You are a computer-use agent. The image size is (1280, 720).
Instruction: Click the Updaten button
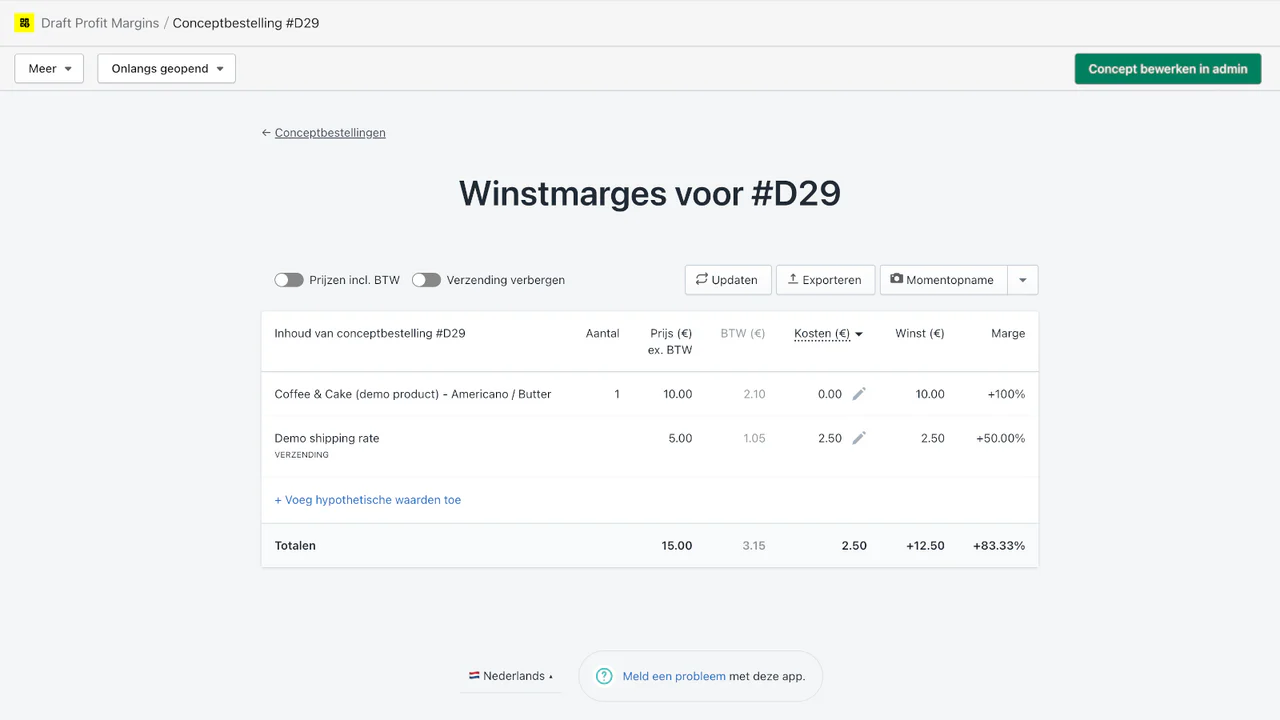[x=728, y=280]
